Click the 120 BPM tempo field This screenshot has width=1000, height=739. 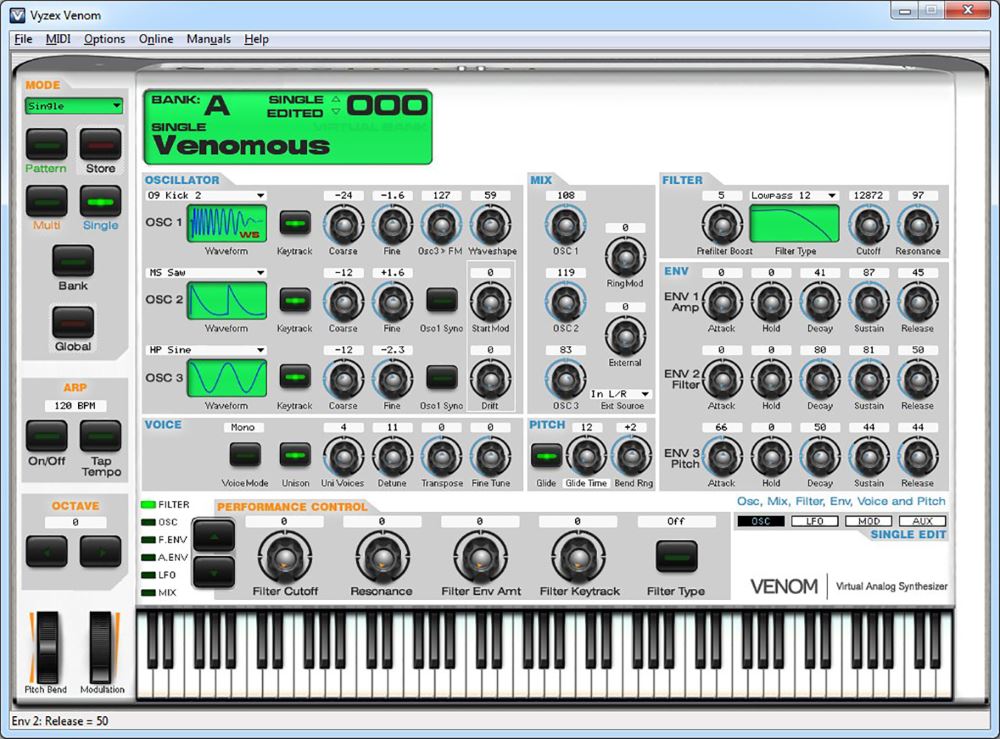(75, 406)
